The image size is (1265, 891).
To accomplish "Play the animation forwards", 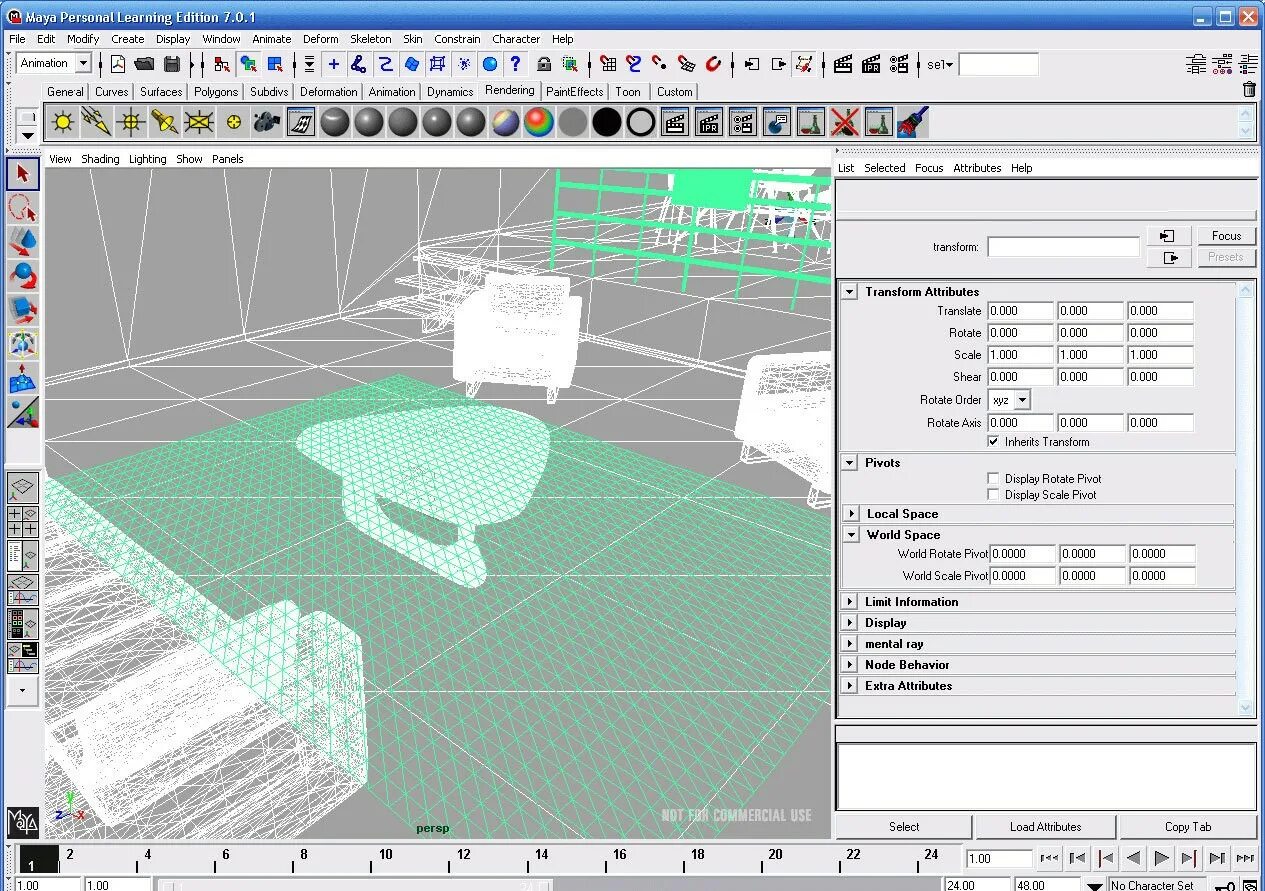I will pyautogui.click(x=1161, y=858).
